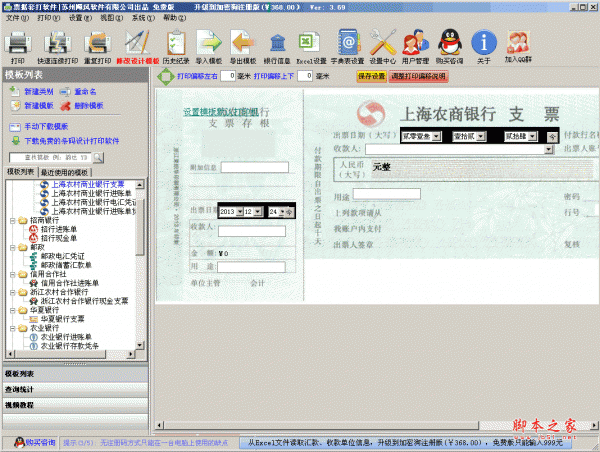Open the 收款人 combo box on the cheque
This screenshot has width=600, height=452.
(x=549, y=149)
